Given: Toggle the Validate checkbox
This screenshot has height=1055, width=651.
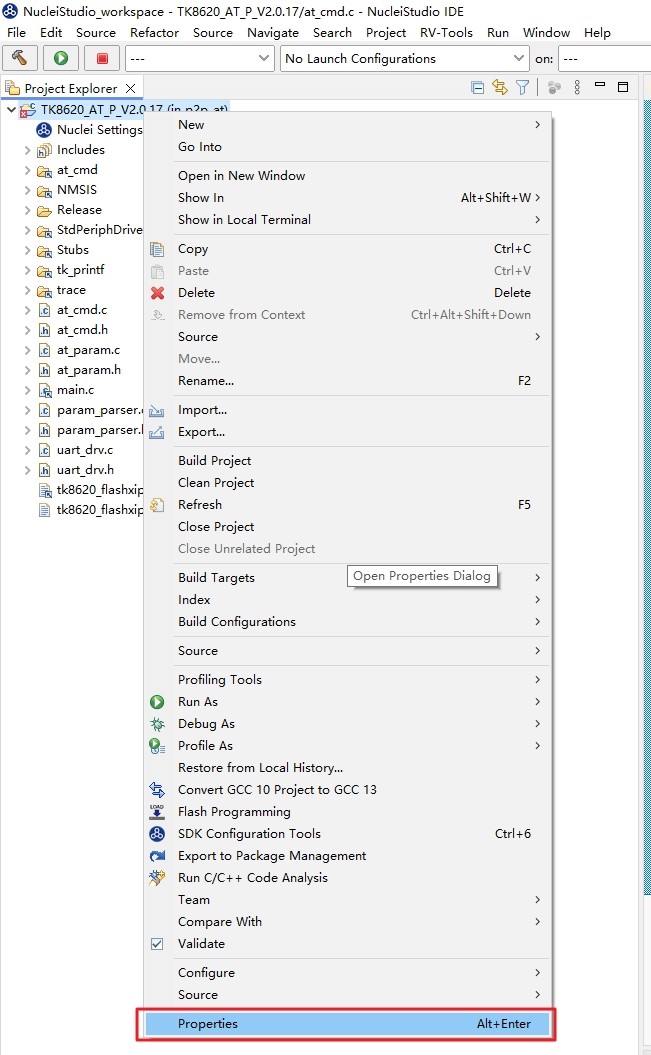Looking at the screenshot, I should pos(157,943).
